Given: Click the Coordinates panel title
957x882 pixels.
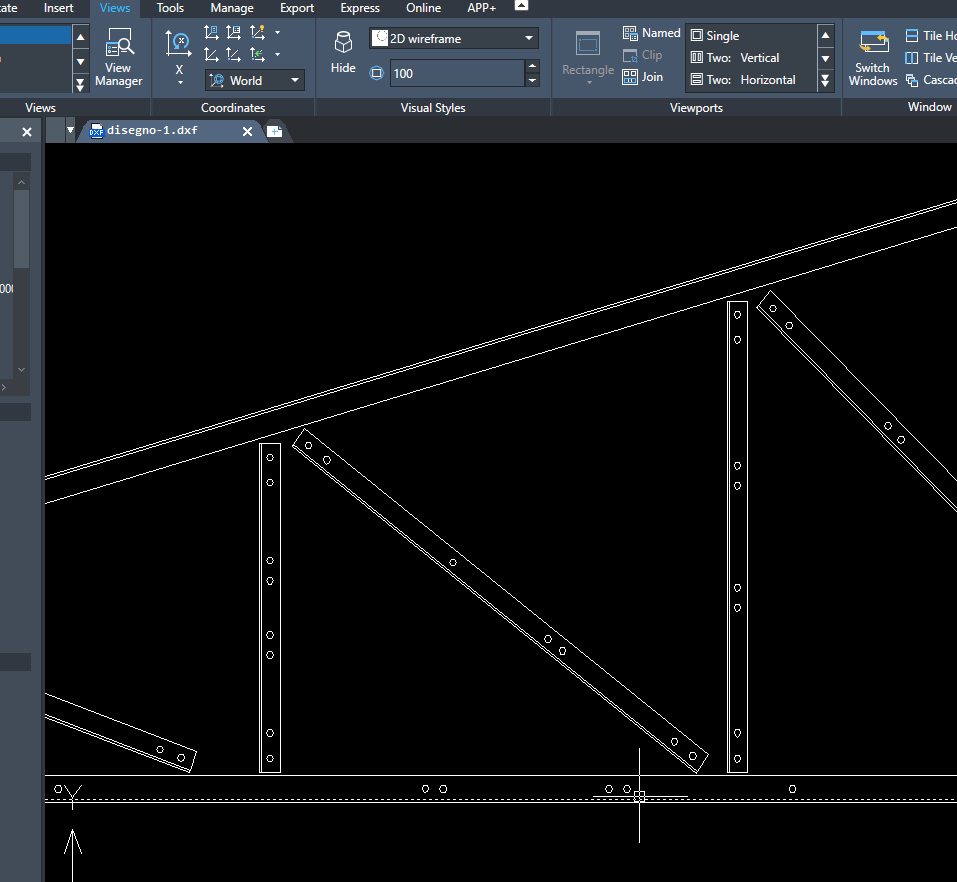Looking at the screenshot, I should (x=233, y=107).
